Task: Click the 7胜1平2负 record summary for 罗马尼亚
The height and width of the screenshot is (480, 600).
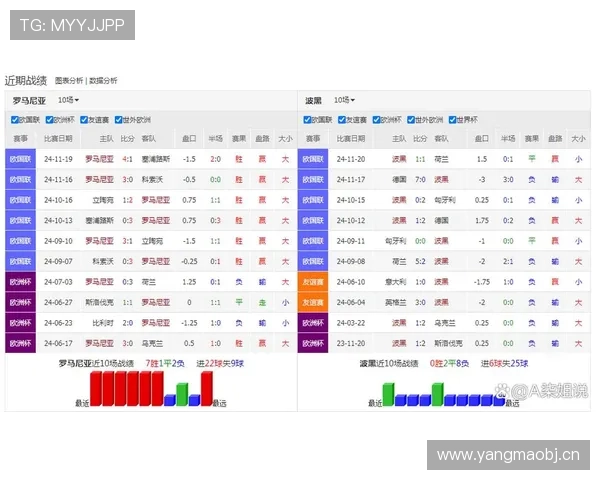Action: click(165, 363)
